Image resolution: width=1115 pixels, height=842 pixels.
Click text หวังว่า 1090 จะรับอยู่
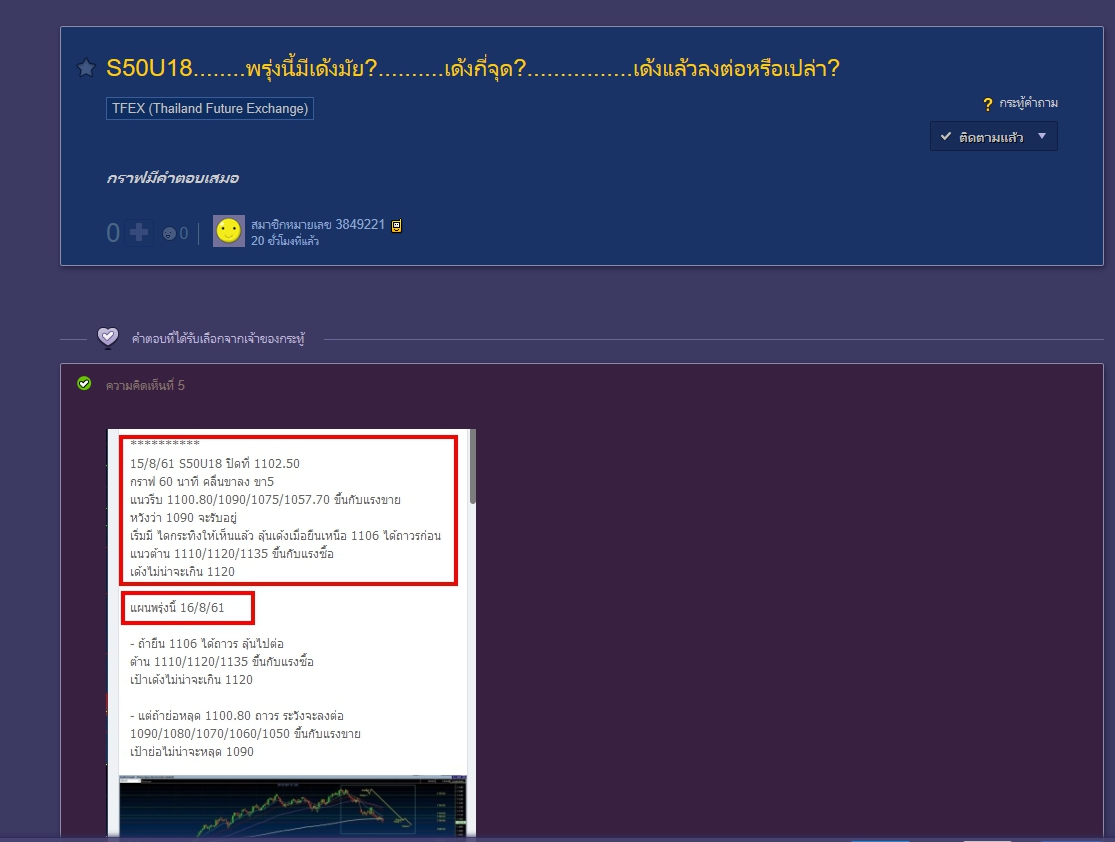point(183,518)
